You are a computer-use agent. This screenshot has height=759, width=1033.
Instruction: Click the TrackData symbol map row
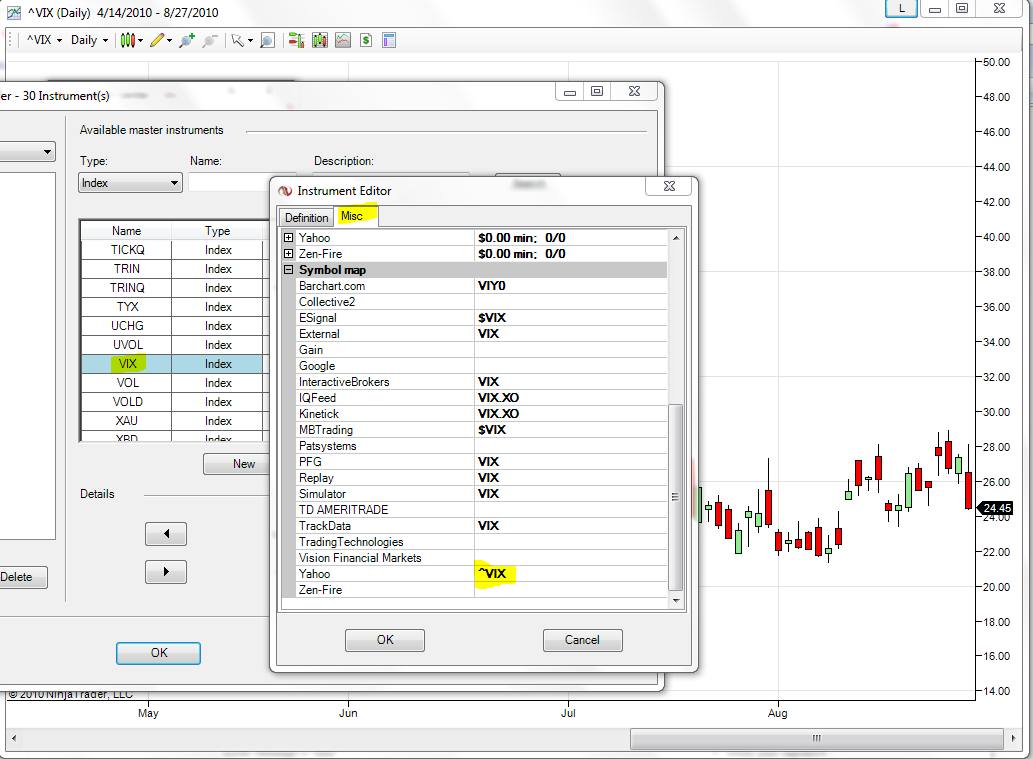pos(481,526)
